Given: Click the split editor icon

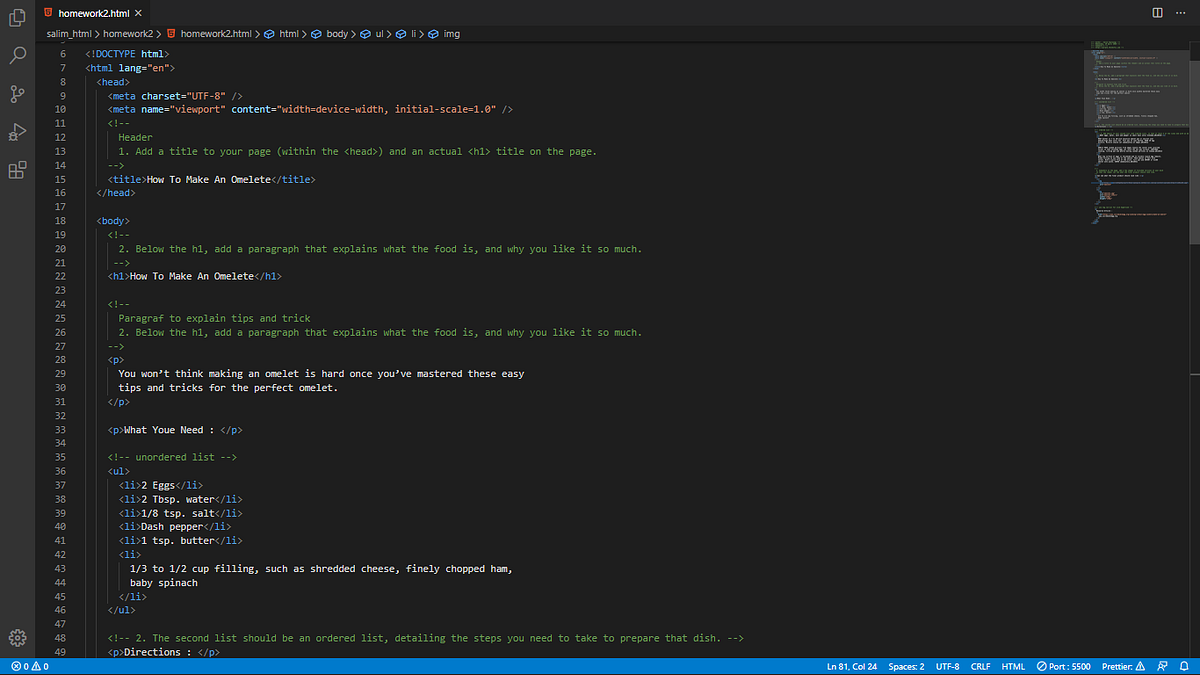Looking at the screenshot, I should click(x=1157, y=13).
